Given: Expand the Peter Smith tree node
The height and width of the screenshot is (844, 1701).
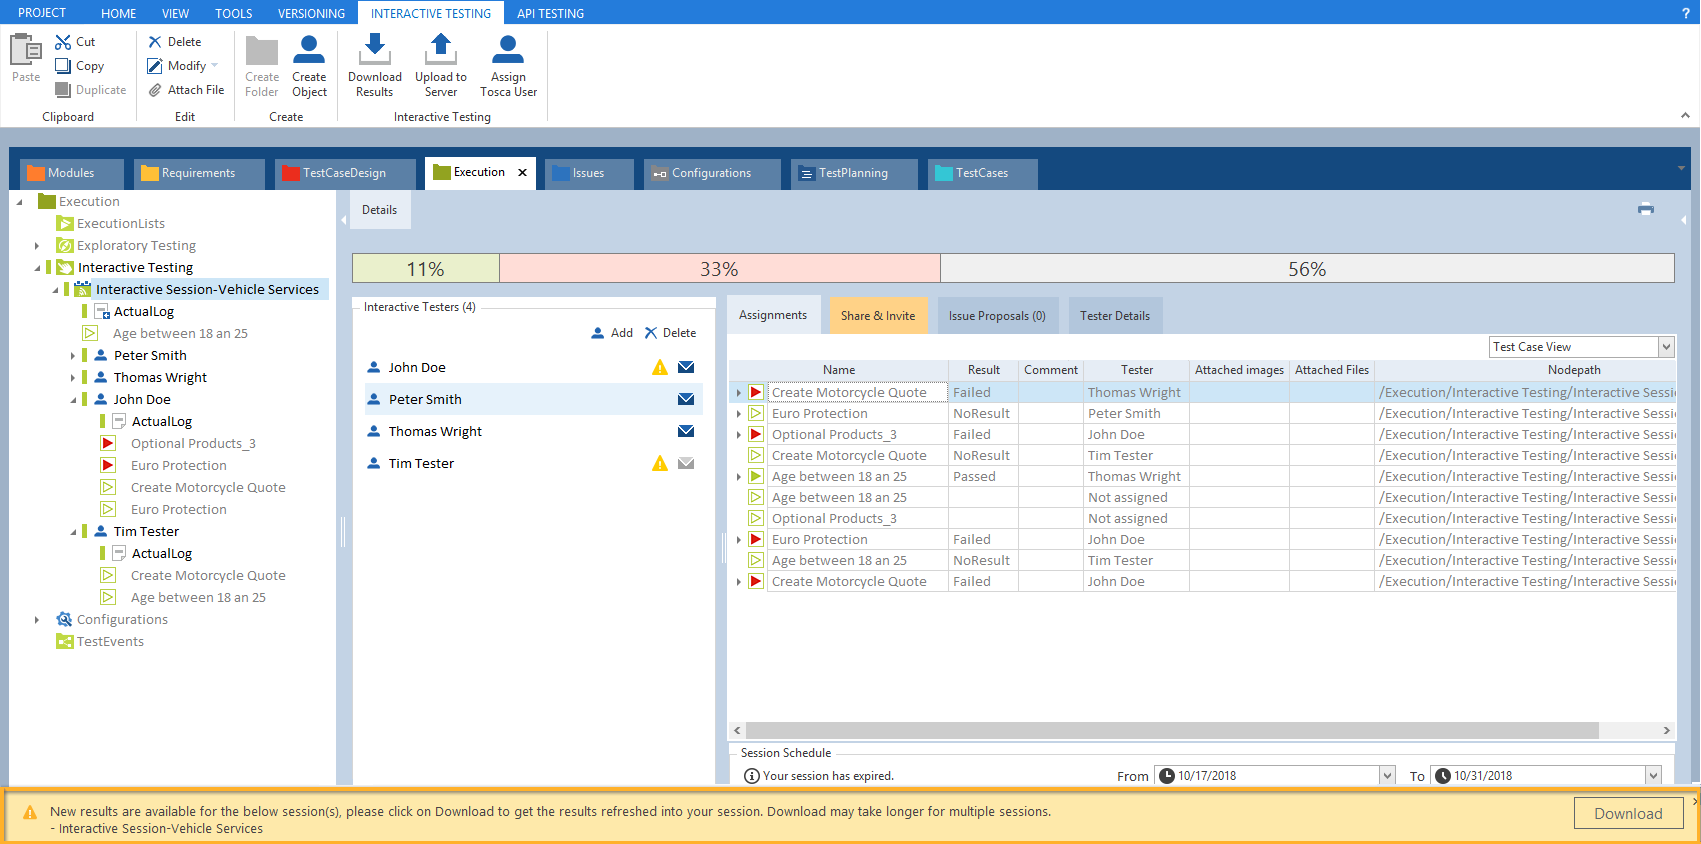Looking at the screenshot, I should point(73,356).
